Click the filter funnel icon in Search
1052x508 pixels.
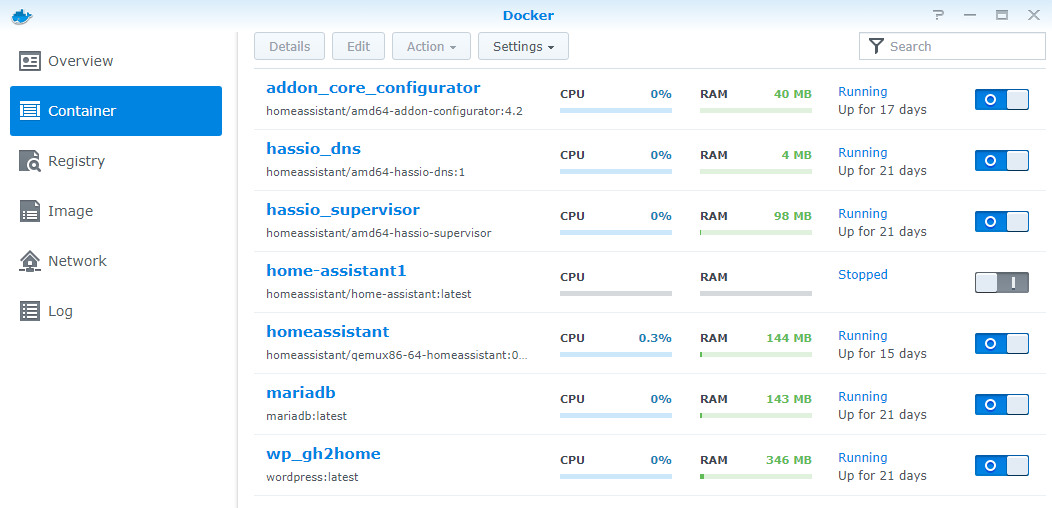point(876,46)
